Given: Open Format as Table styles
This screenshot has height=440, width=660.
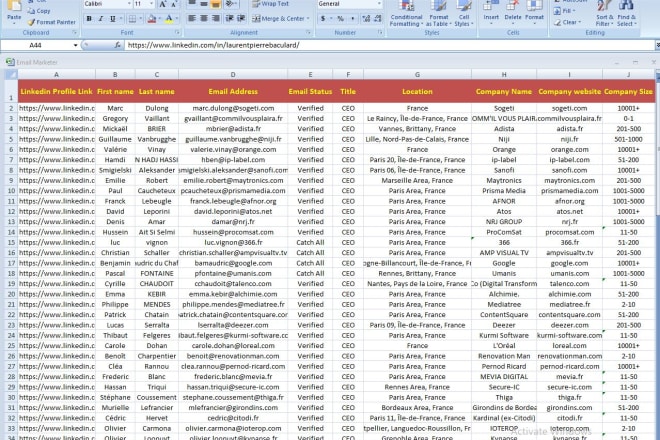Looking at the screenshot, I should coord(439,13).
